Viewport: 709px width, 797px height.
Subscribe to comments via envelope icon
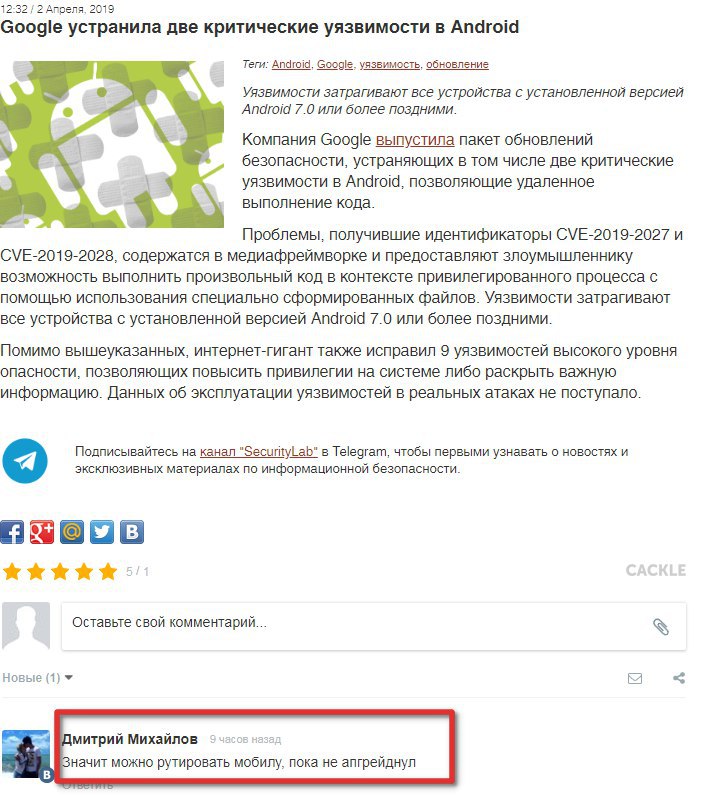(635, 678)
